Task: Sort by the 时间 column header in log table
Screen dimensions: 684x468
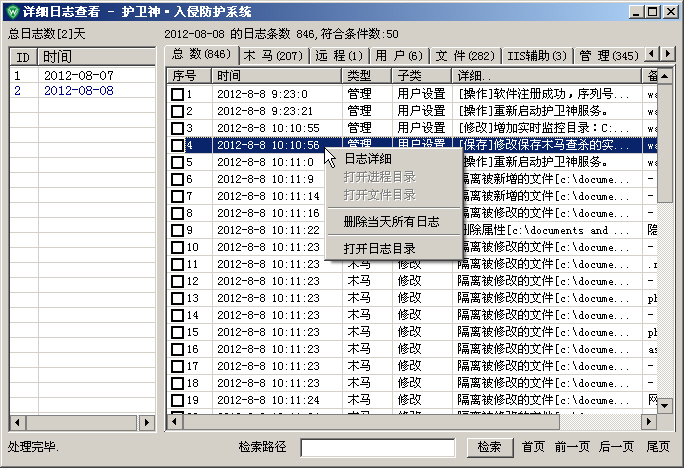Action: pyautogui.click(x=277, y=75)
